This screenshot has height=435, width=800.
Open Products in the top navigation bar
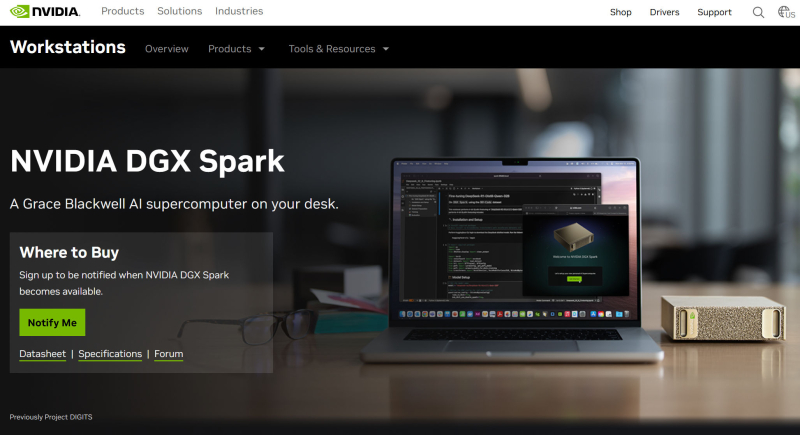122,12
